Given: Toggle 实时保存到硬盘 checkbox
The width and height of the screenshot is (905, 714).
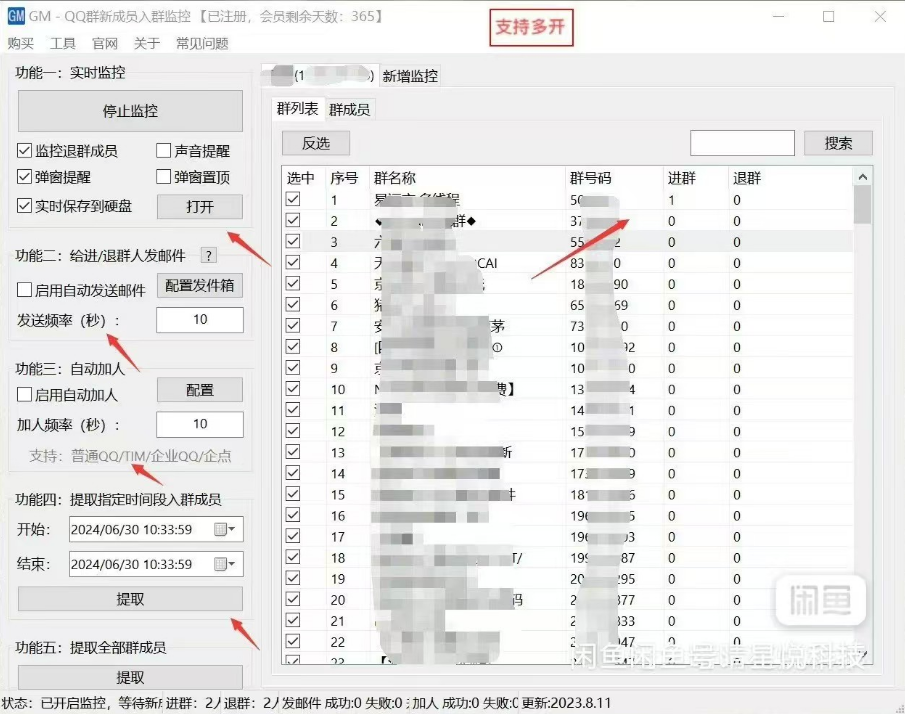Looking at the screenshot, I should [24, 205].
